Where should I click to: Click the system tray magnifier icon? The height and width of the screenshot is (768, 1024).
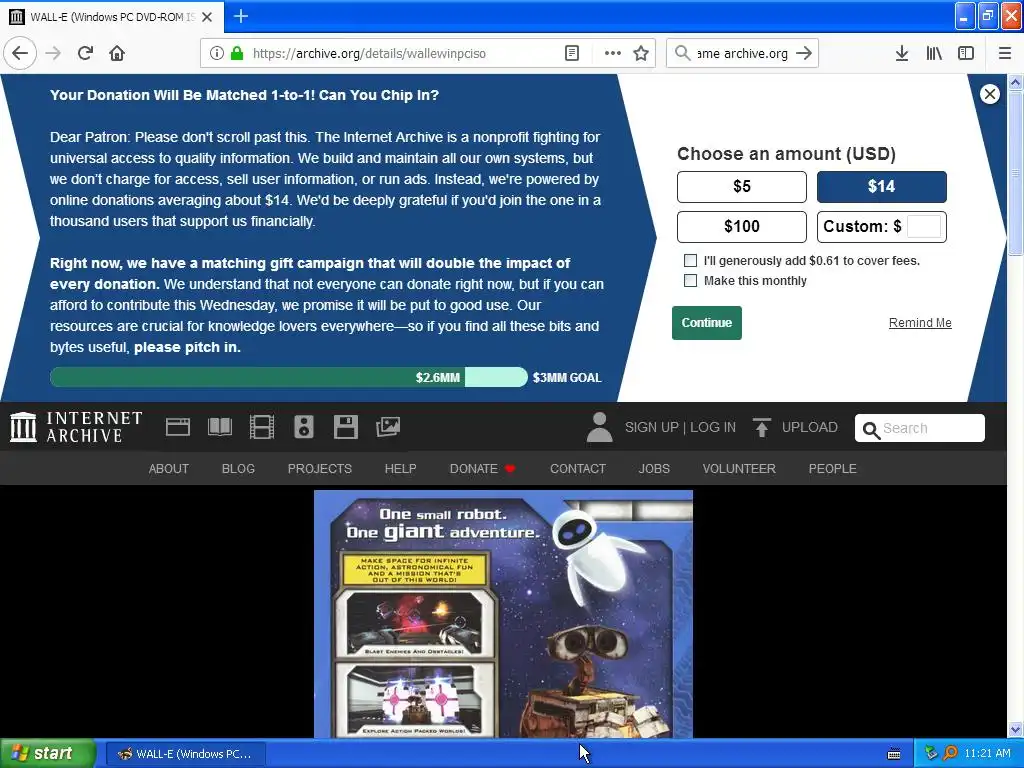click(950, 754)
